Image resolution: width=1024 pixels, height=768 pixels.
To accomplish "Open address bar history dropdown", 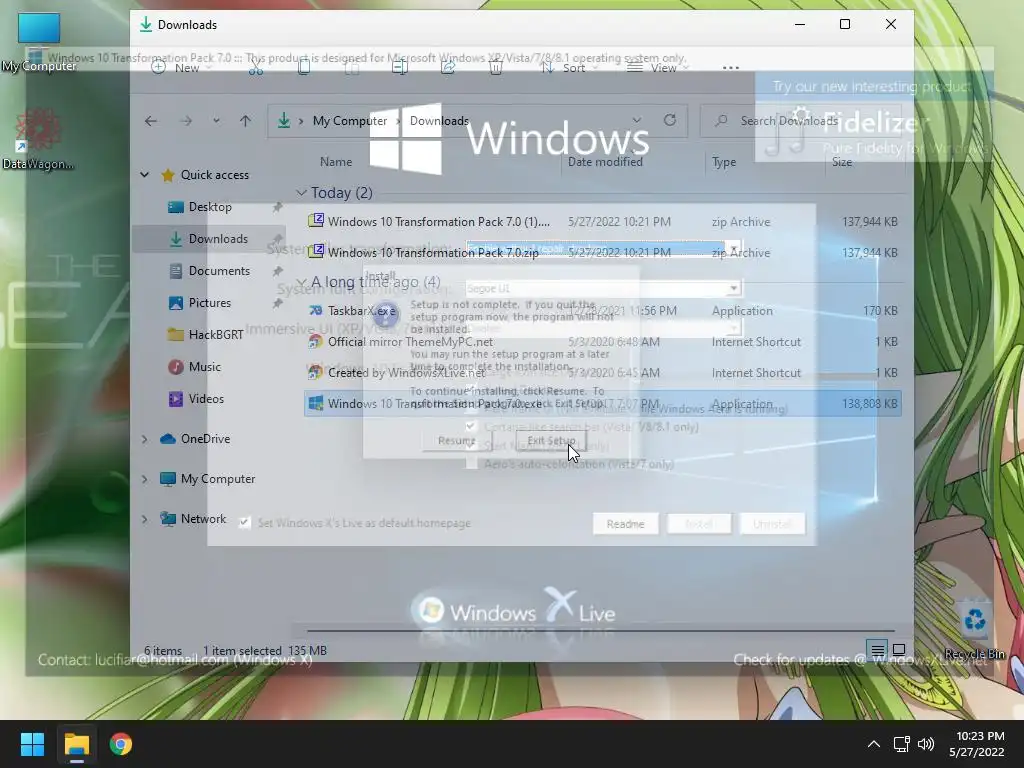I will [636, 120].
